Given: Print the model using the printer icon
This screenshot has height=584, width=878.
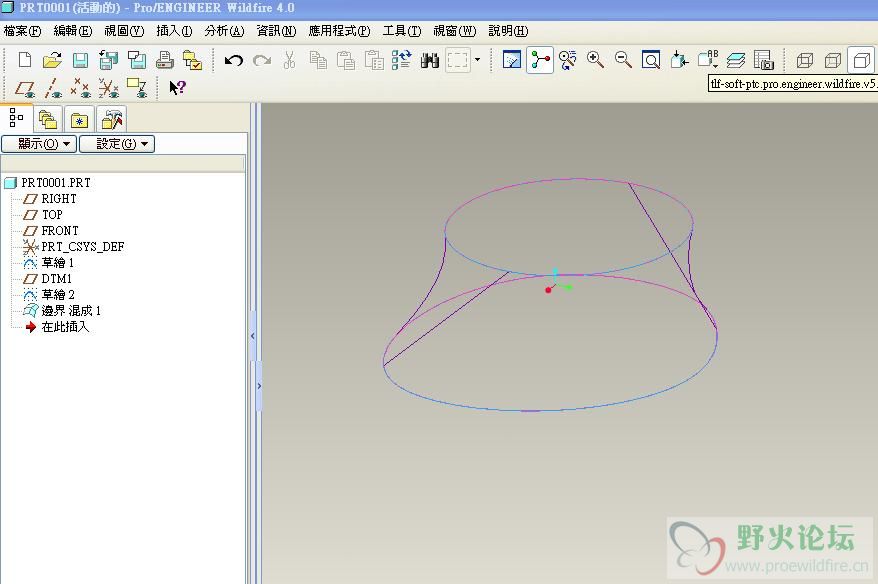Looking at the screenshot, I should point(165,59).
